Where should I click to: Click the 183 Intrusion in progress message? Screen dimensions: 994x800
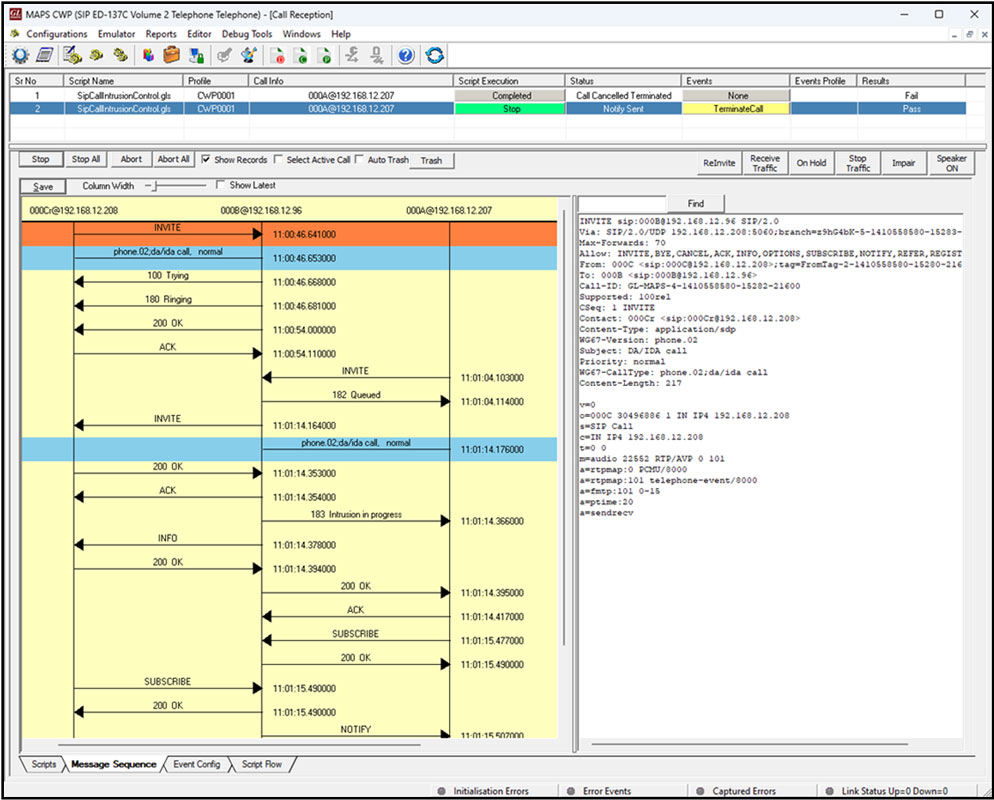pos(356,514)
